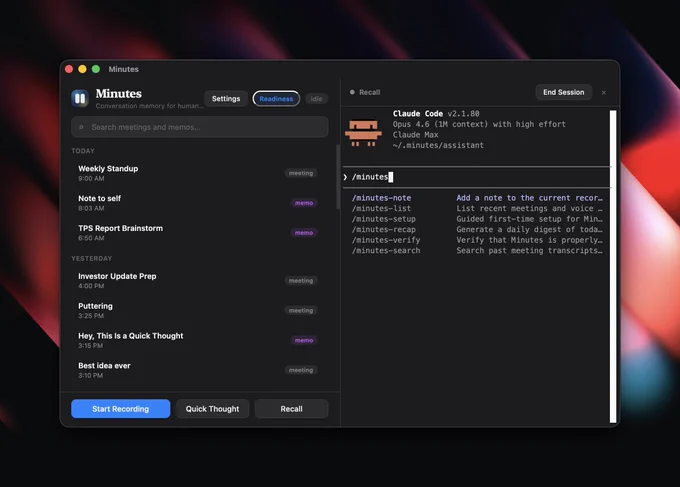This screenshot has width=680, height=487.
Task: Click the Claude Code v2.1.80 title text
Action: (x=436, y=114)
